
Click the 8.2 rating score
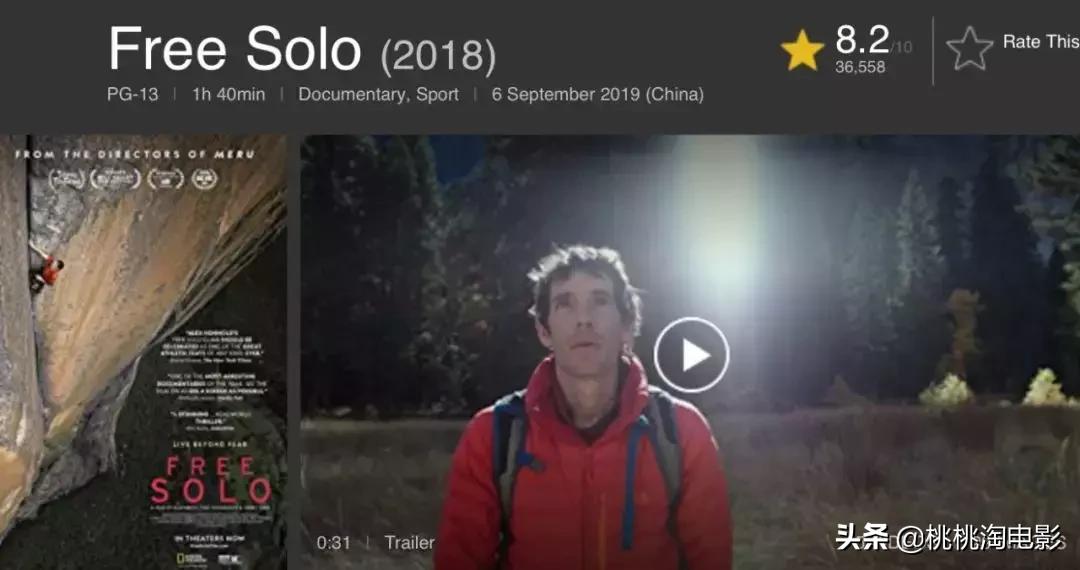coord(862,39)
